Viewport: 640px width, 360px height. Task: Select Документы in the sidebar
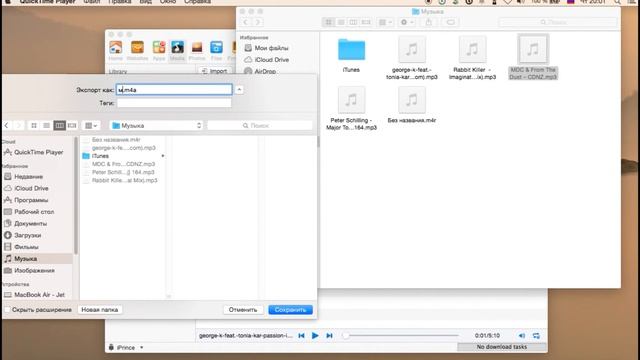click(x=26, y=224)
